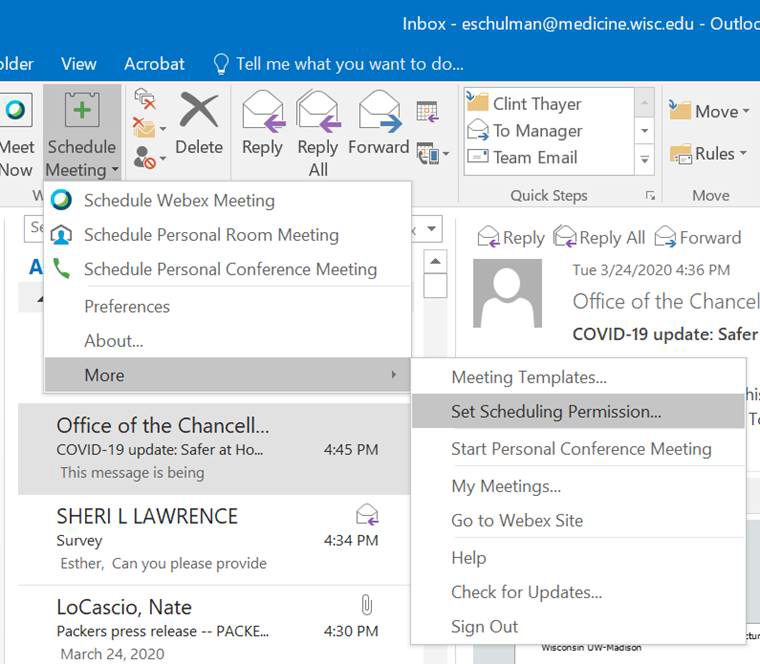Click the Forward ribbon icon
This screenshot has height=664, width=760.
pyautogui.click(x=378, y=112)
